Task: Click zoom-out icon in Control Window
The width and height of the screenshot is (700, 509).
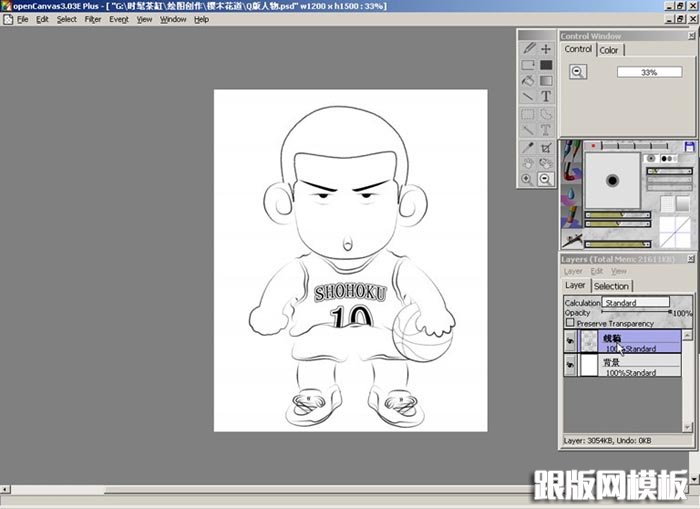Action: [x=578, y=72]
